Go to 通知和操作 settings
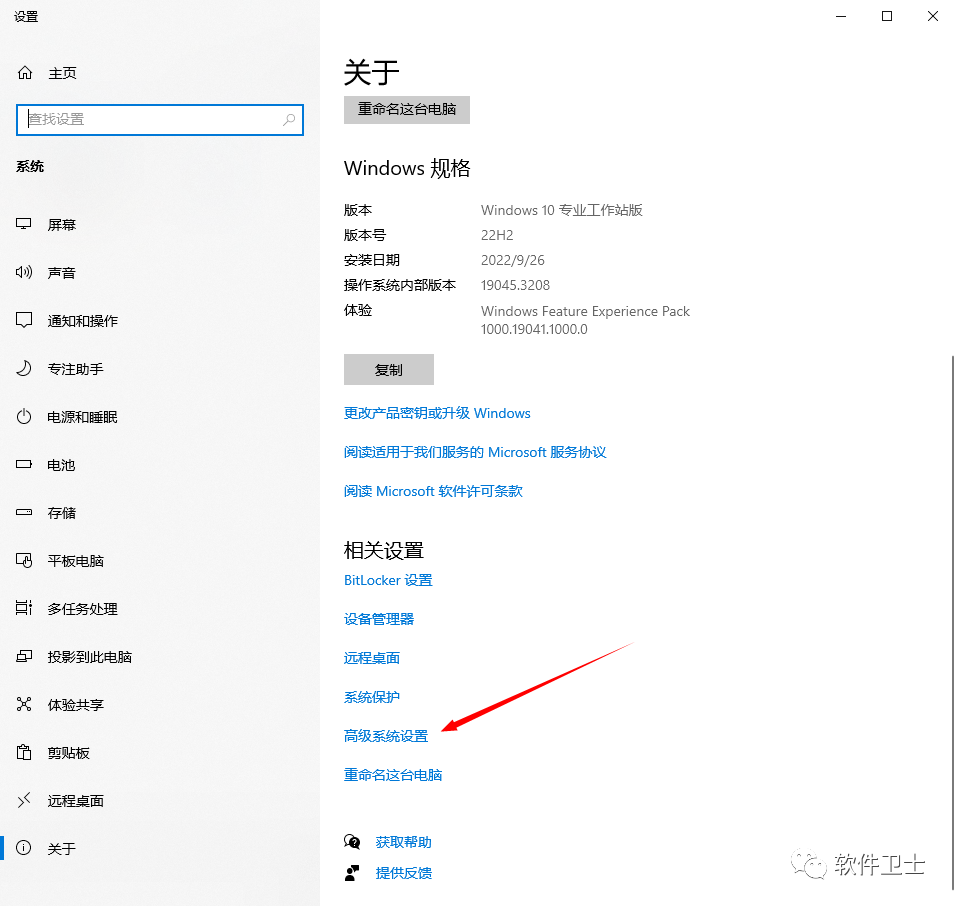956x906 pixels. pyautogui.click(x=83, y=321)
